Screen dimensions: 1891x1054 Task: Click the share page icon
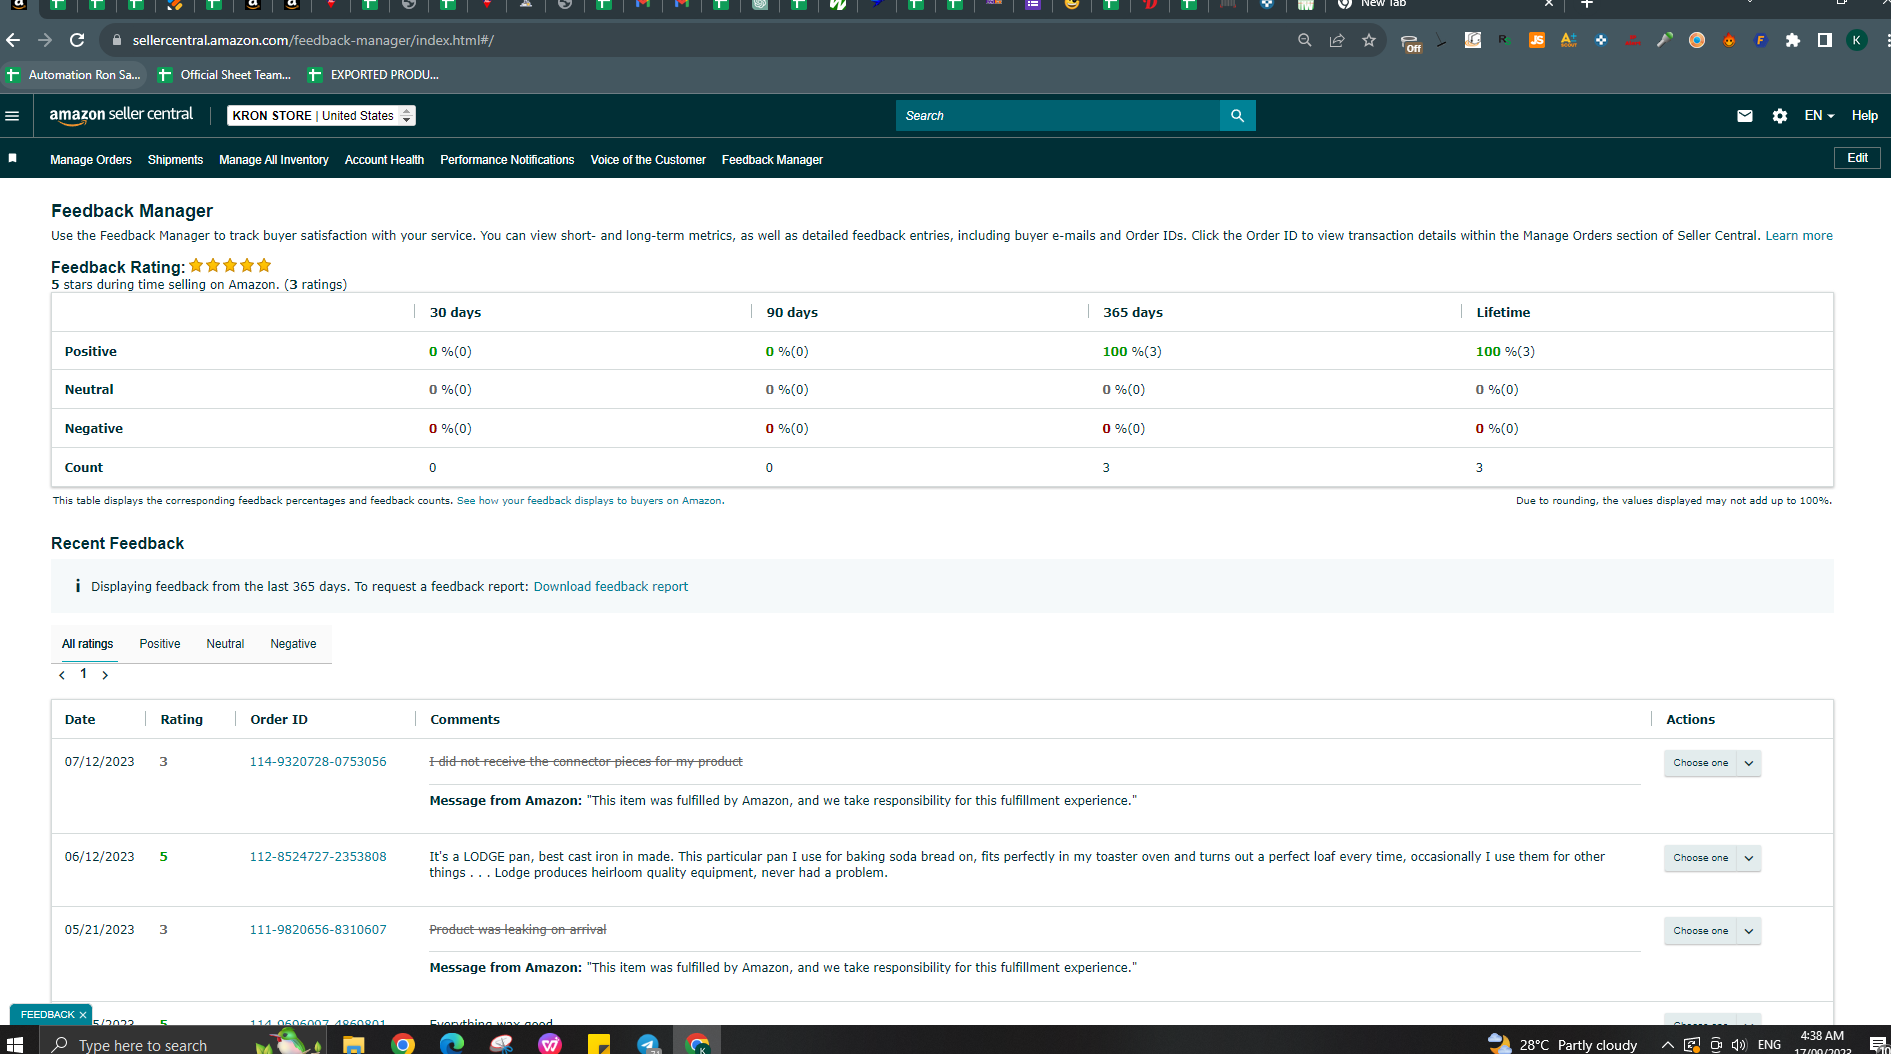coord(1337,40)
